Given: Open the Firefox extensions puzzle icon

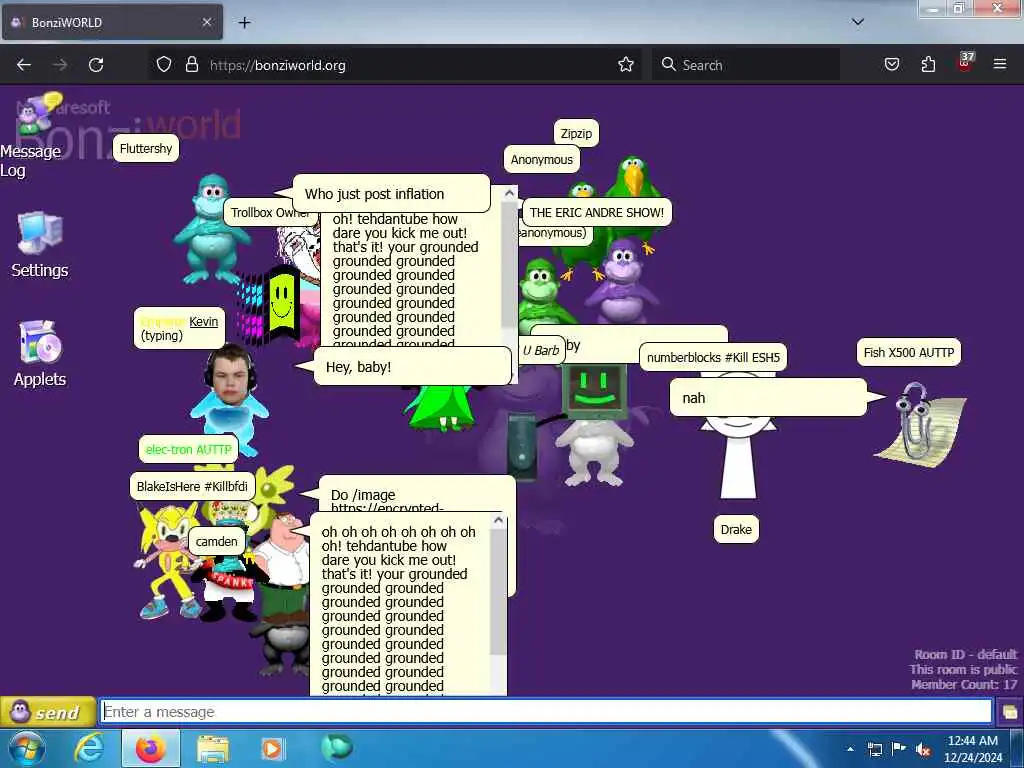Looking at the screenshot, I should click(928, 65).
